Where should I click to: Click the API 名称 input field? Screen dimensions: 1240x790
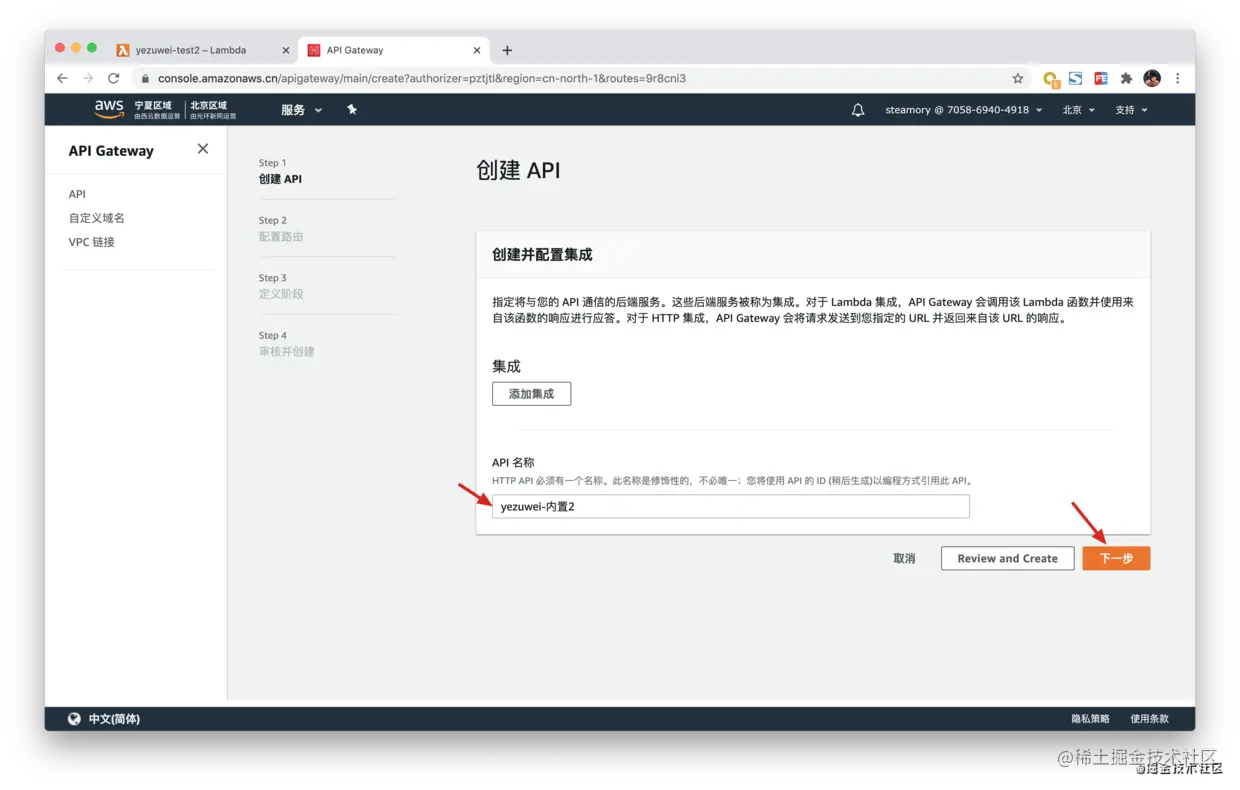(x=731, y=506)
